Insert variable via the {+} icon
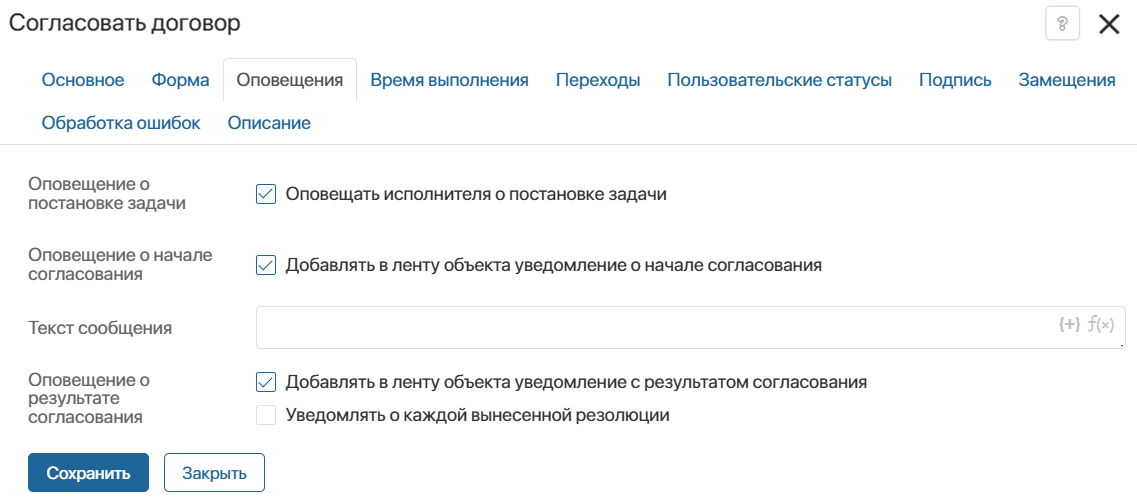This screenshot has width=1137, height=503. pos(1069,324)
